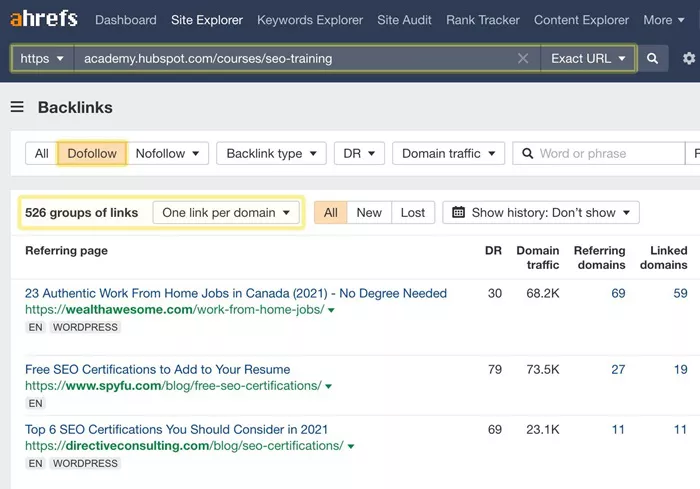Expand the More menu
Screen dimensions: 700x489
663,20
